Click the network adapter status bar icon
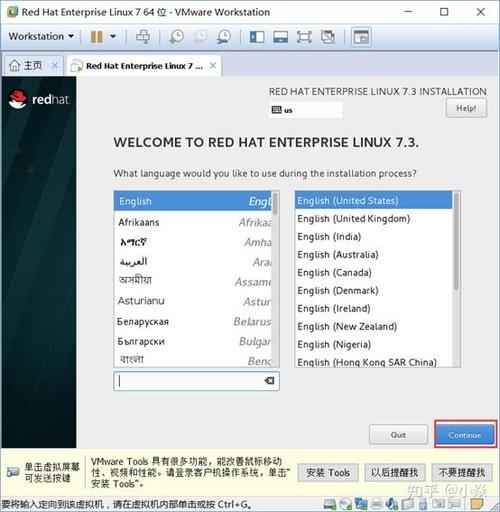The width and height of the screenshot is (500, 512). (361, 504)
